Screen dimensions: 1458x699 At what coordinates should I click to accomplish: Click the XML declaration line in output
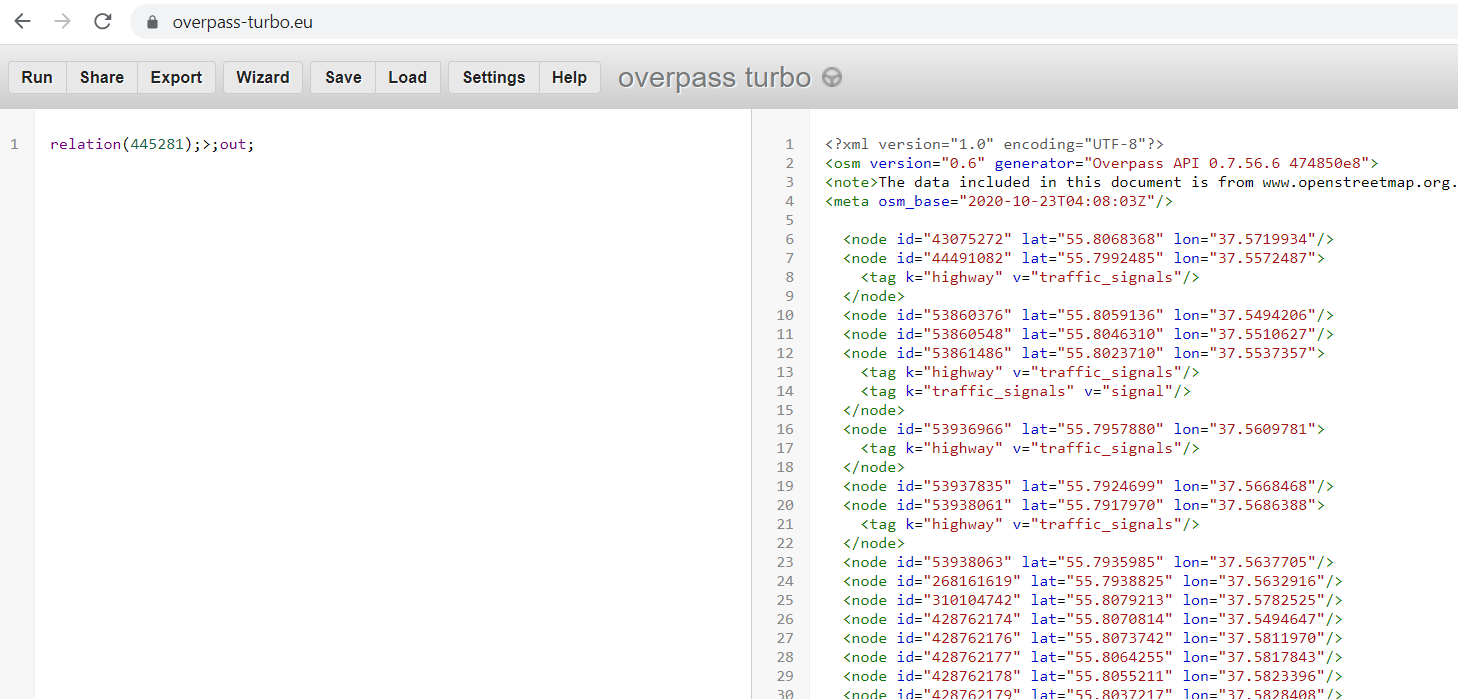[994, 144]
